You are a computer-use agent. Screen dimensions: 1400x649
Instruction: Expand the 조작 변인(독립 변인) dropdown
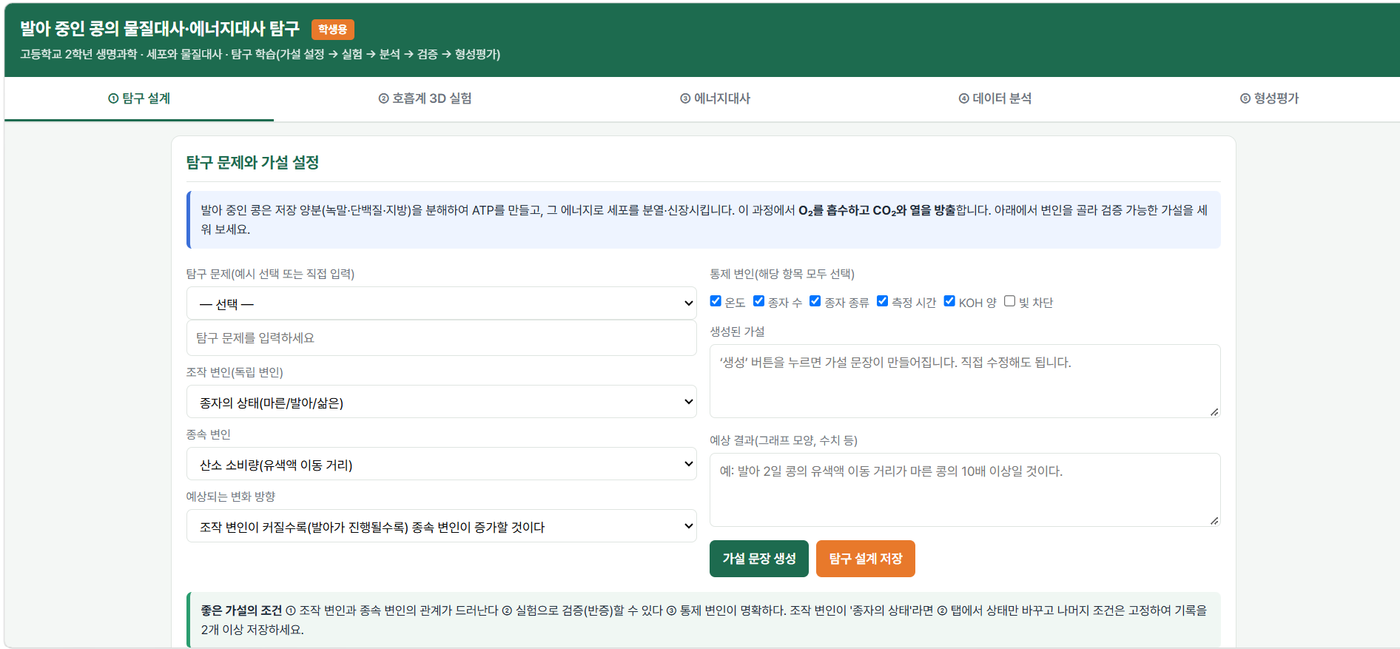[x=441, y=402]
